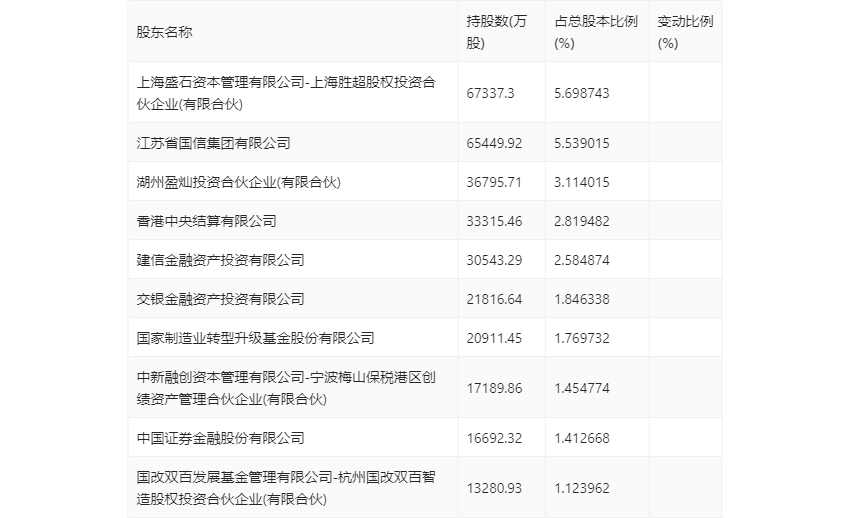Select shareholder 上海盛石资本管理有限公司 row name
850x518 pixels.
pos(286,93)
